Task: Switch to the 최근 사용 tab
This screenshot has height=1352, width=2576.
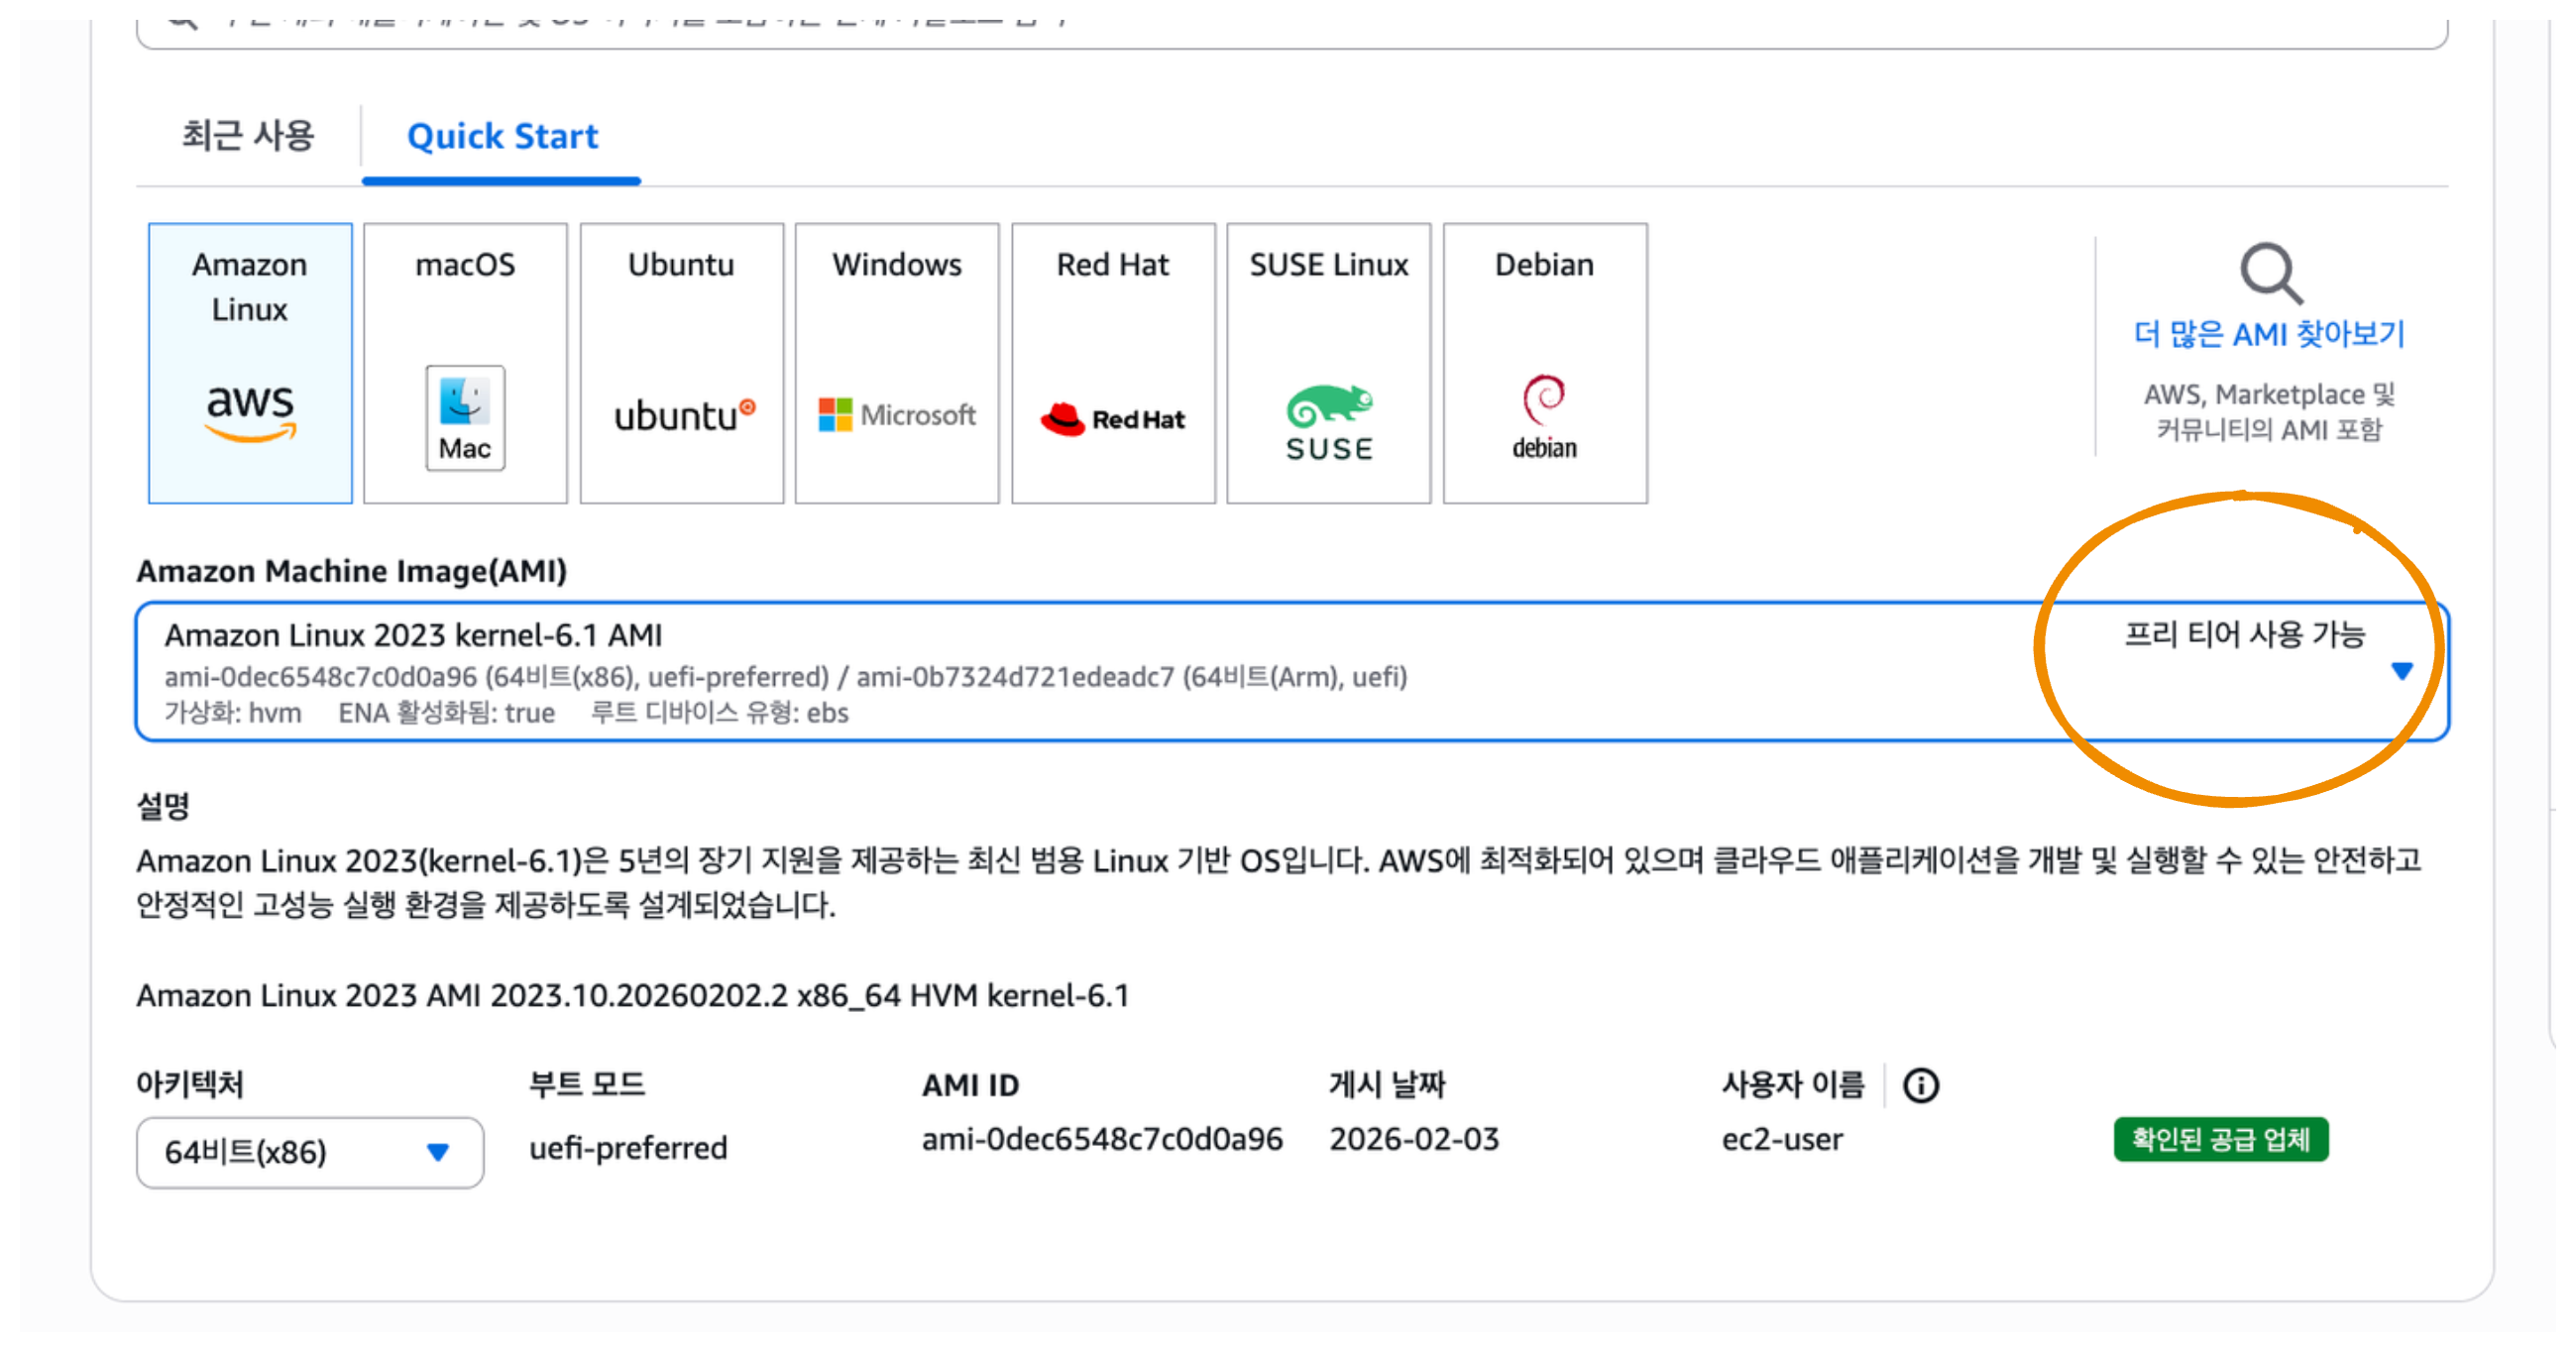Action: (248, 136)
